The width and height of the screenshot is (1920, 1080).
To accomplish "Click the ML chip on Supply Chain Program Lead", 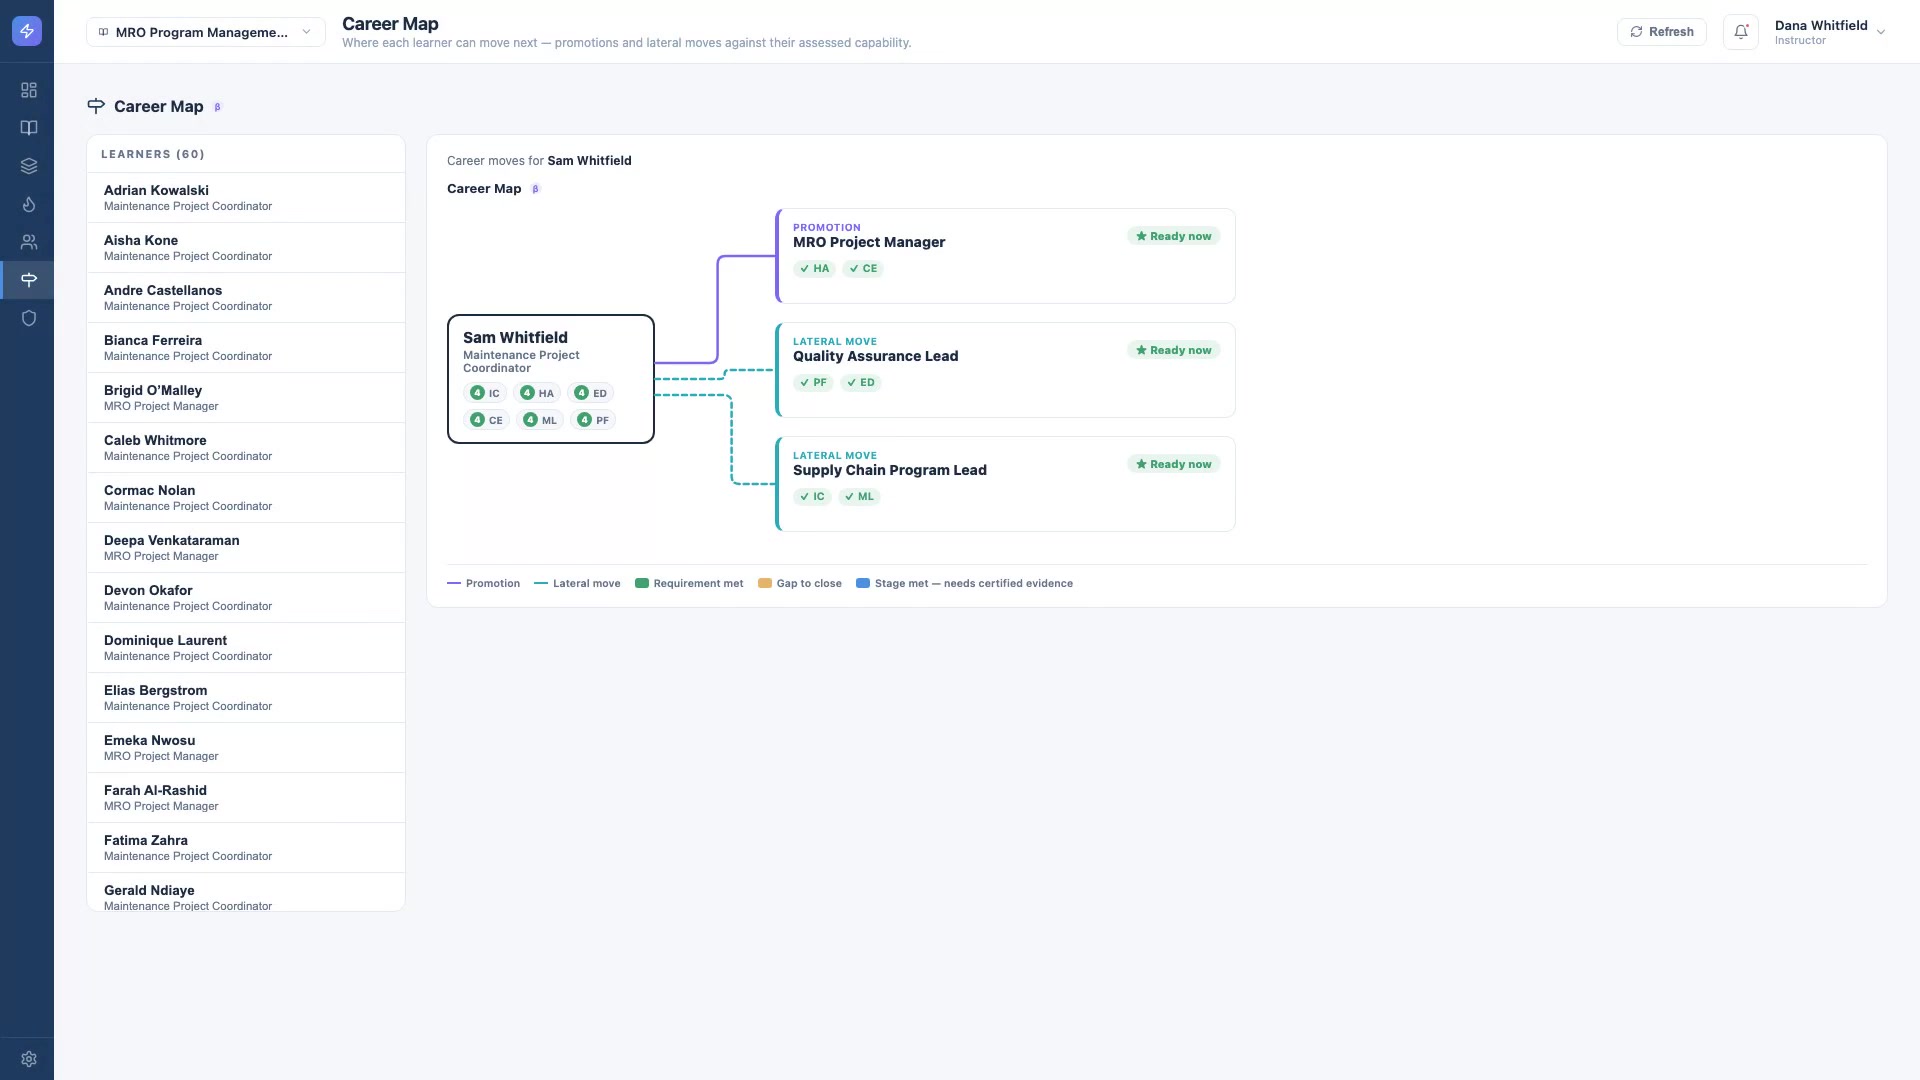I will [859, 497].
